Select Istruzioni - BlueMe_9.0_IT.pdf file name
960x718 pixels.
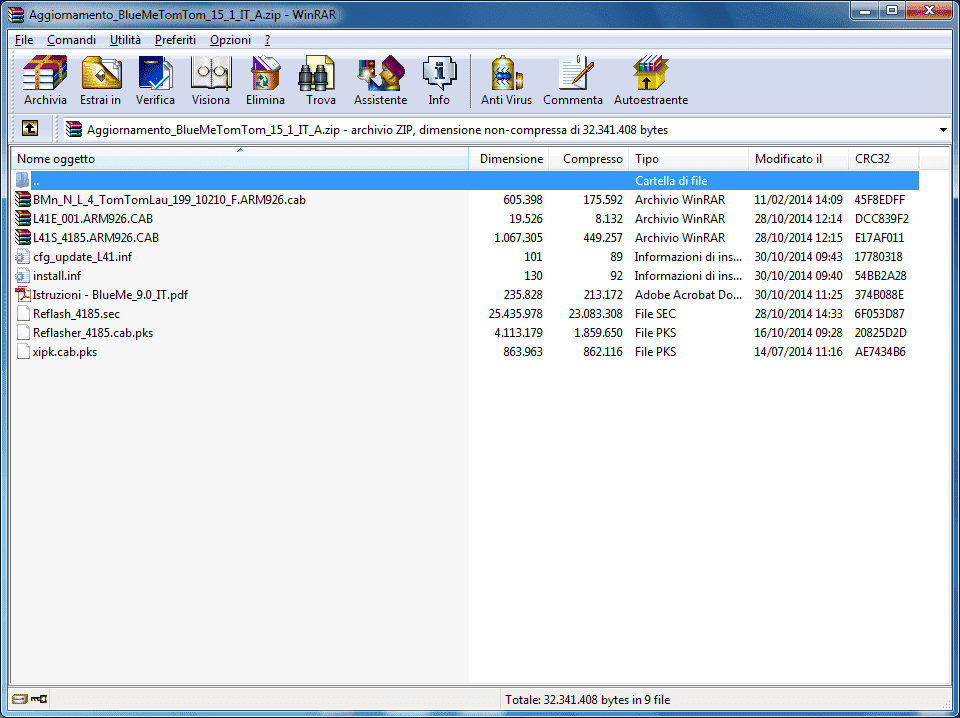110,294
